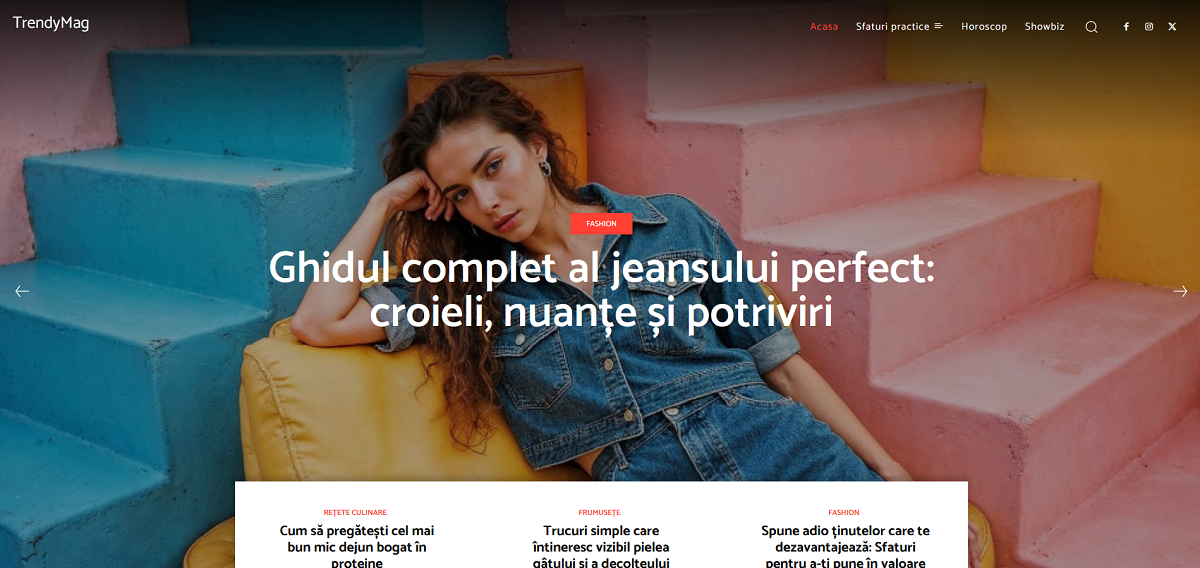
Task: Visit the Facebook social icon
Action: click(x=1126, y=27)
